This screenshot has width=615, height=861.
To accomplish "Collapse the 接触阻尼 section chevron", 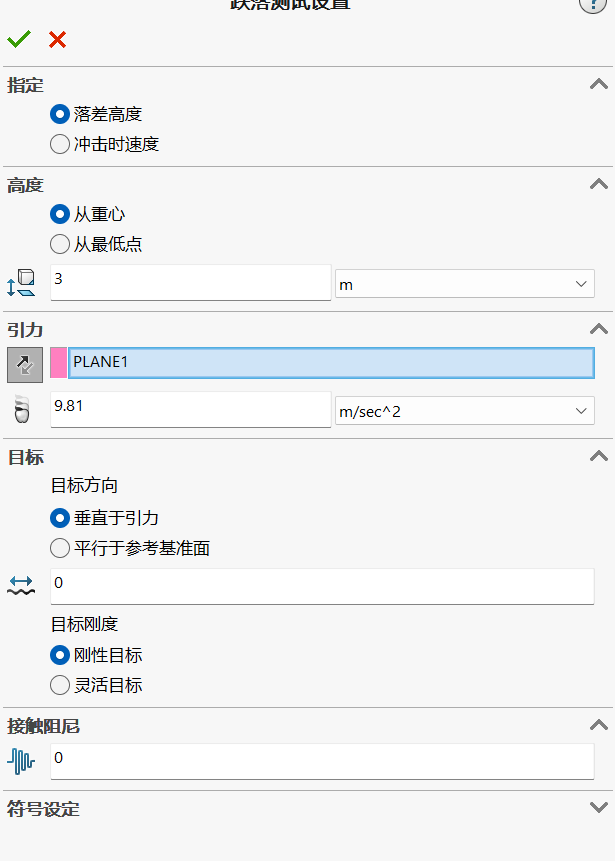I will 599,725.
